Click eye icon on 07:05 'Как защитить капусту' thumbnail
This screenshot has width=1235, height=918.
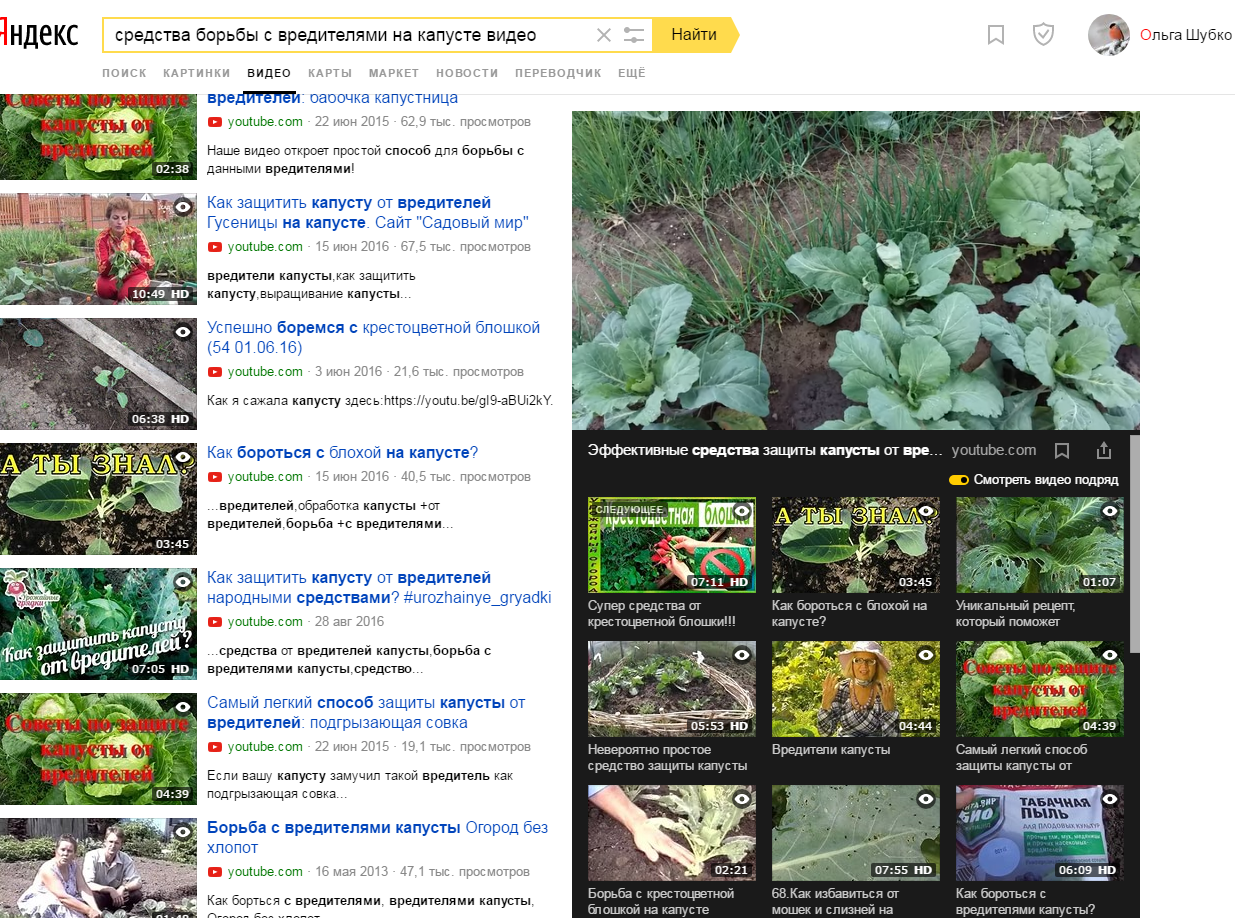[183, 581]
